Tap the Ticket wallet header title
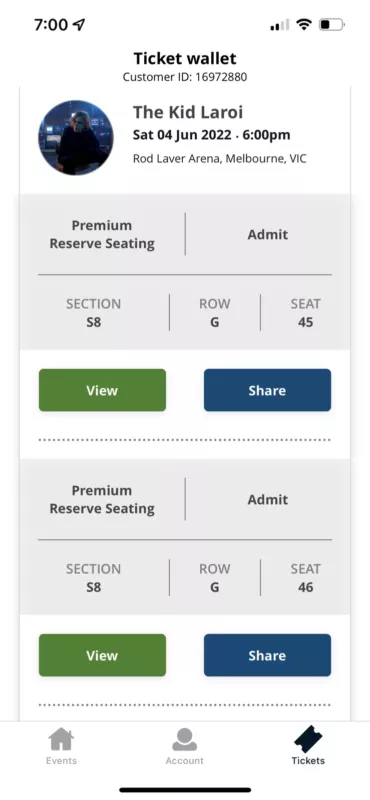 185,58
